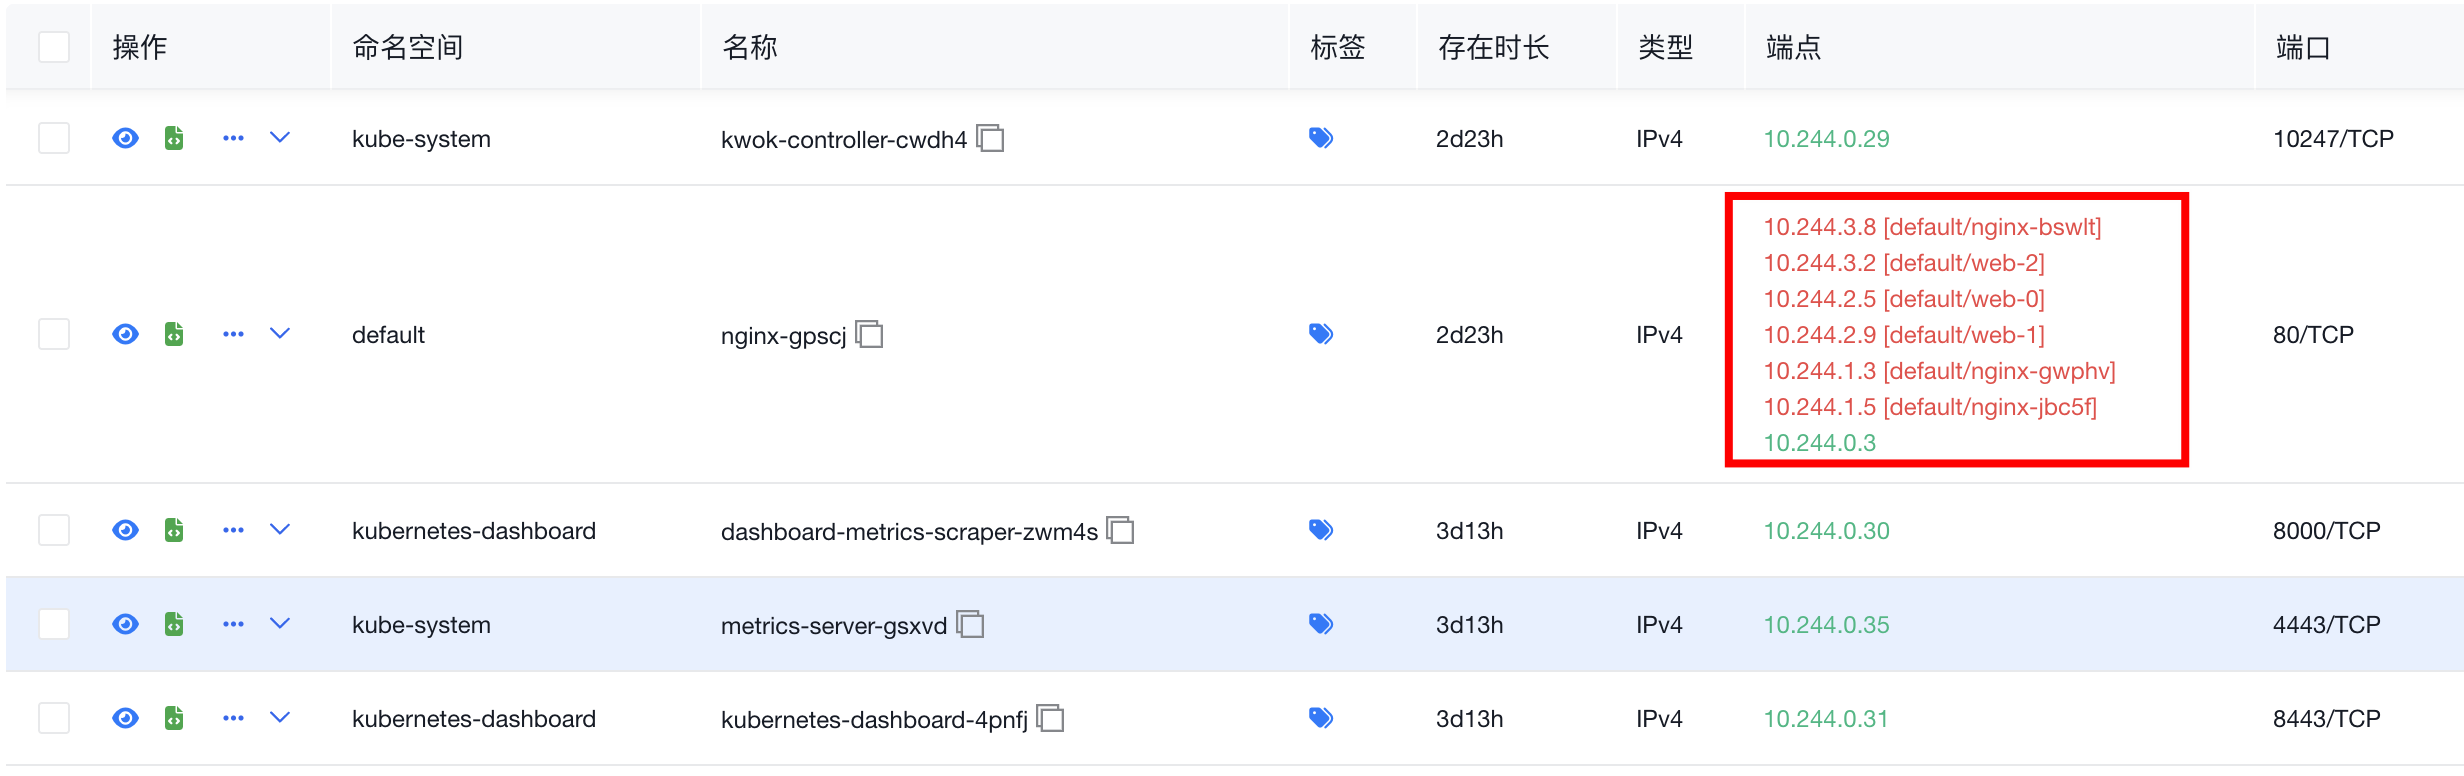Viewport: 2464px width, 776px height.
Task: Show labels of nginx-gpscj tag icon
Action: pos(1321,334)
